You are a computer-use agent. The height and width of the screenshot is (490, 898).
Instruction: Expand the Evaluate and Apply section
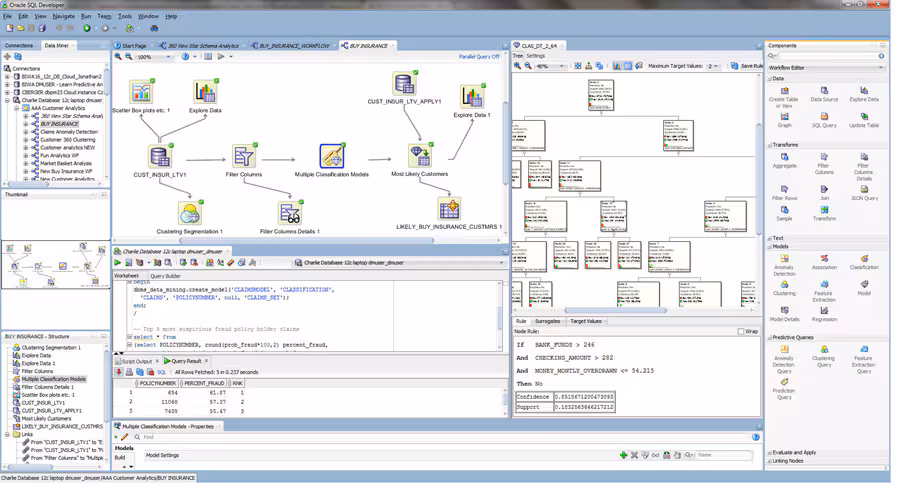click(x=770, y=453)
